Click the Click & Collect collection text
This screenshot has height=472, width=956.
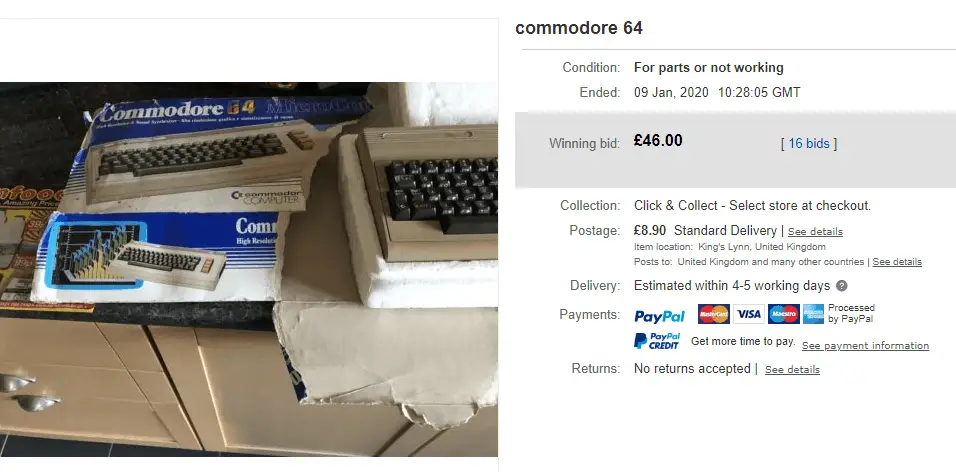(752, 206)
